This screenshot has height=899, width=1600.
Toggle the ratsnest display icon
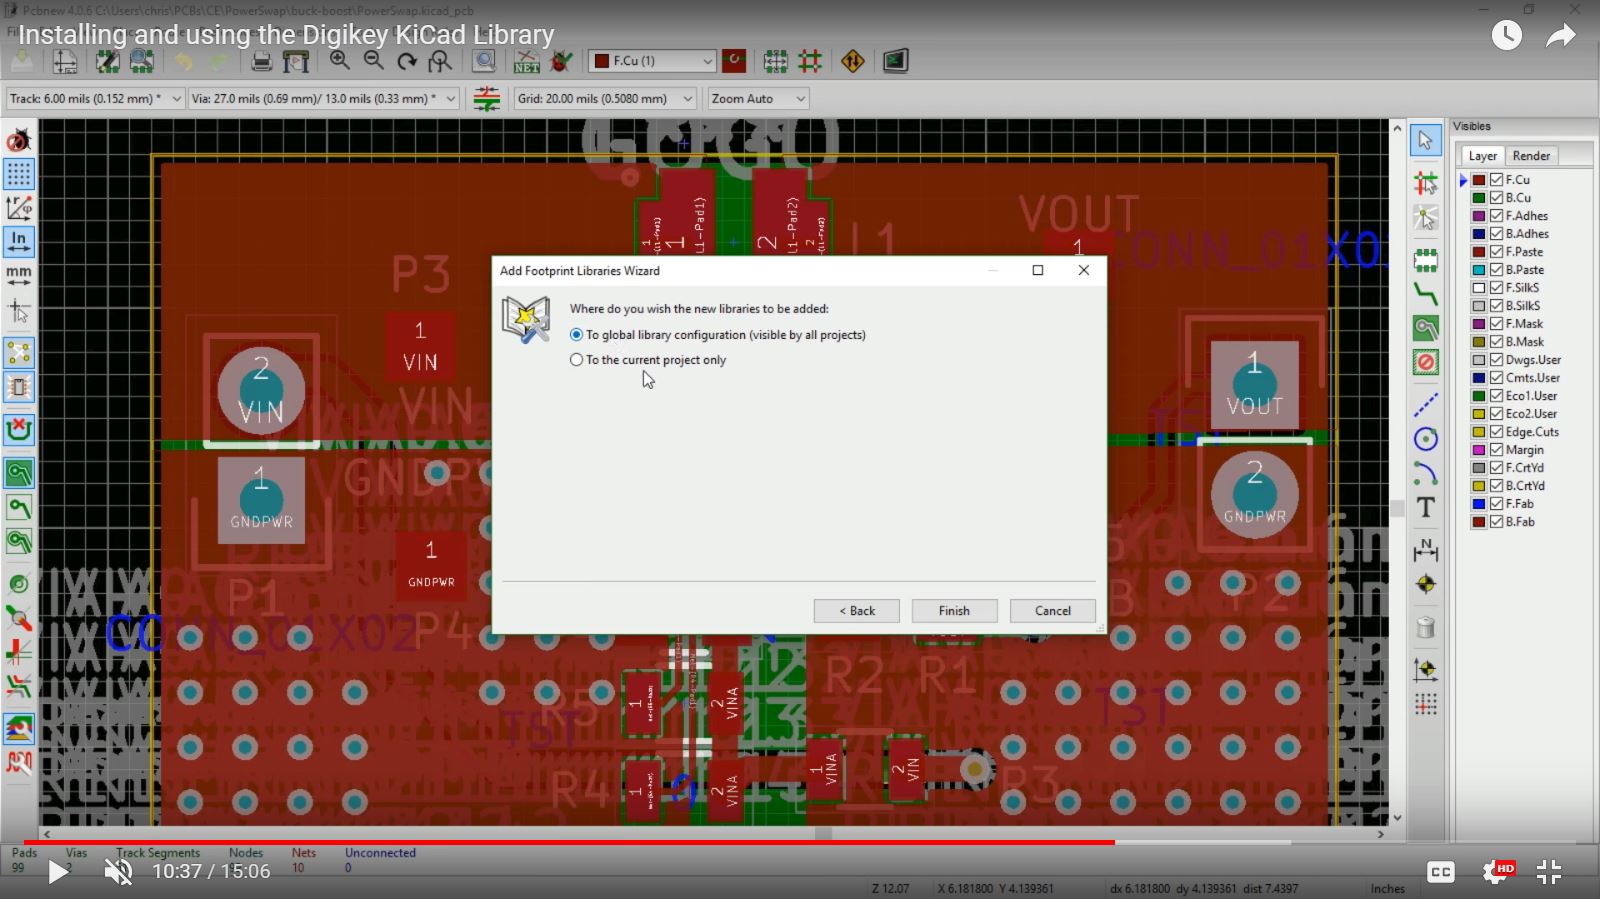[x=19, y=353]
